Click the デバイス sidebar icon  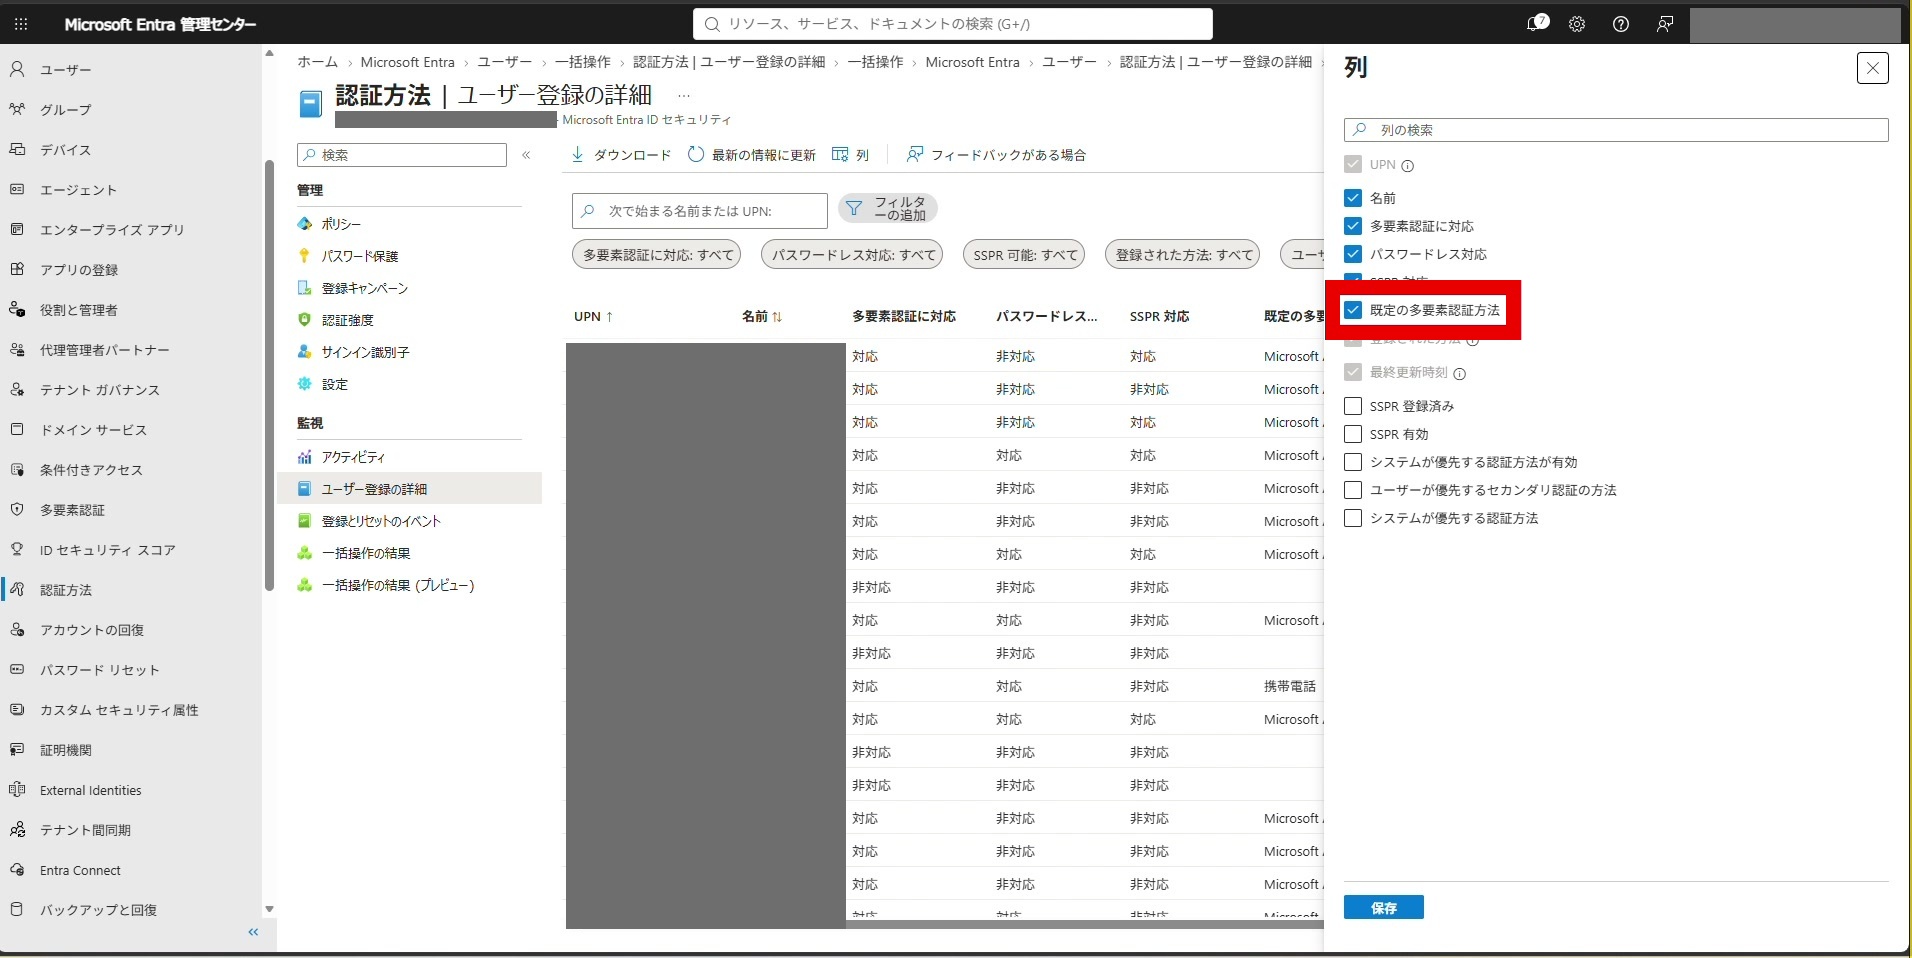pyautogui.click(x=17, y=149)
